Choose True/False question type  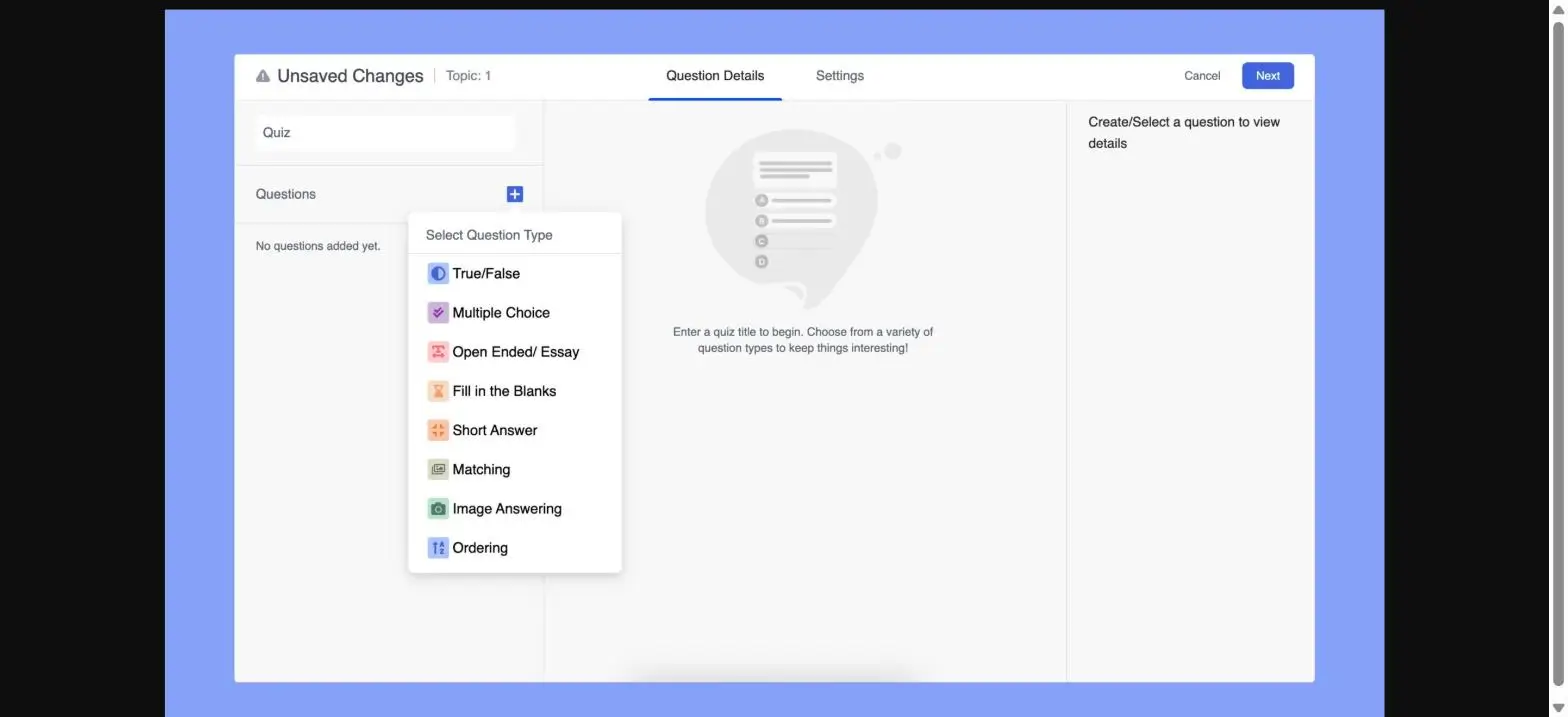(x=515, y=273)
